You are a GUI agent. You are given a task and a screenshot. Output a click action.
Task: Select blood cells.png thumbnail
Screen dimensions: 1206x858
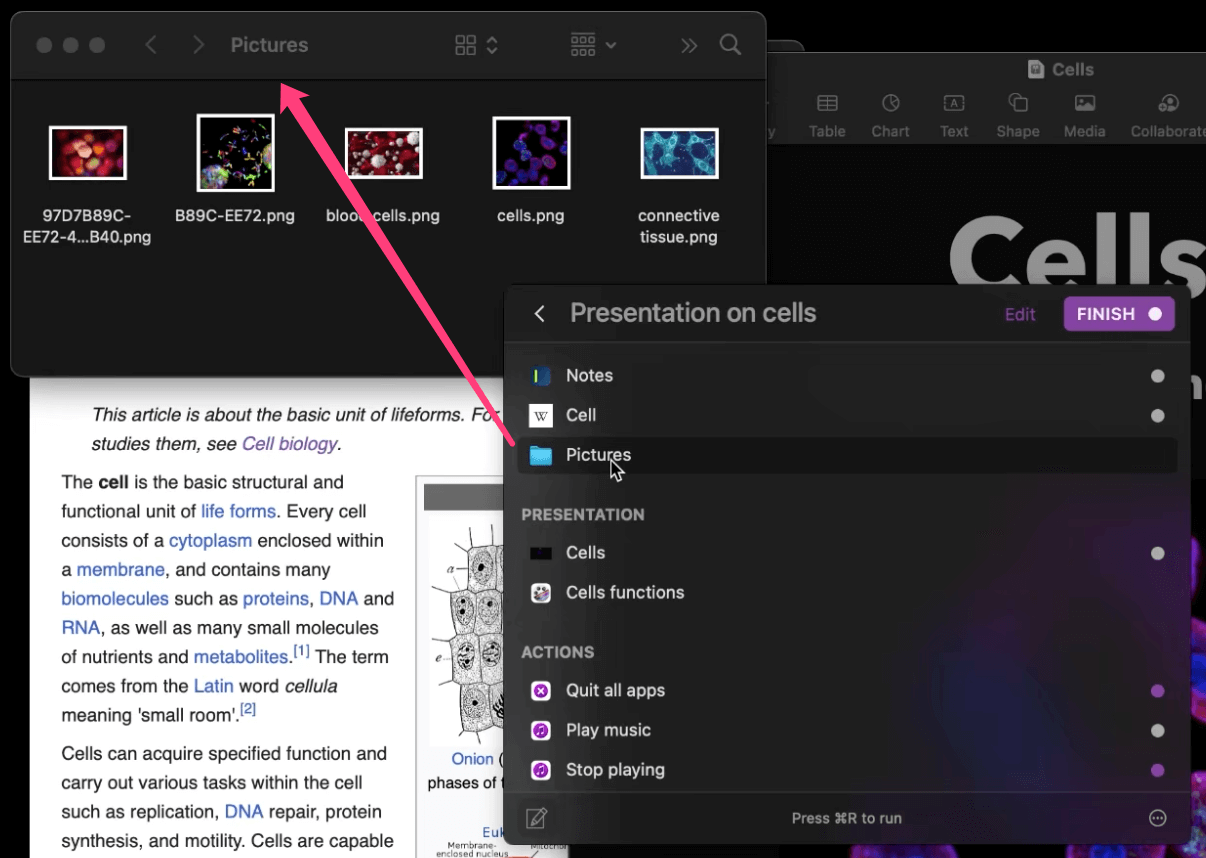point(383,153)
